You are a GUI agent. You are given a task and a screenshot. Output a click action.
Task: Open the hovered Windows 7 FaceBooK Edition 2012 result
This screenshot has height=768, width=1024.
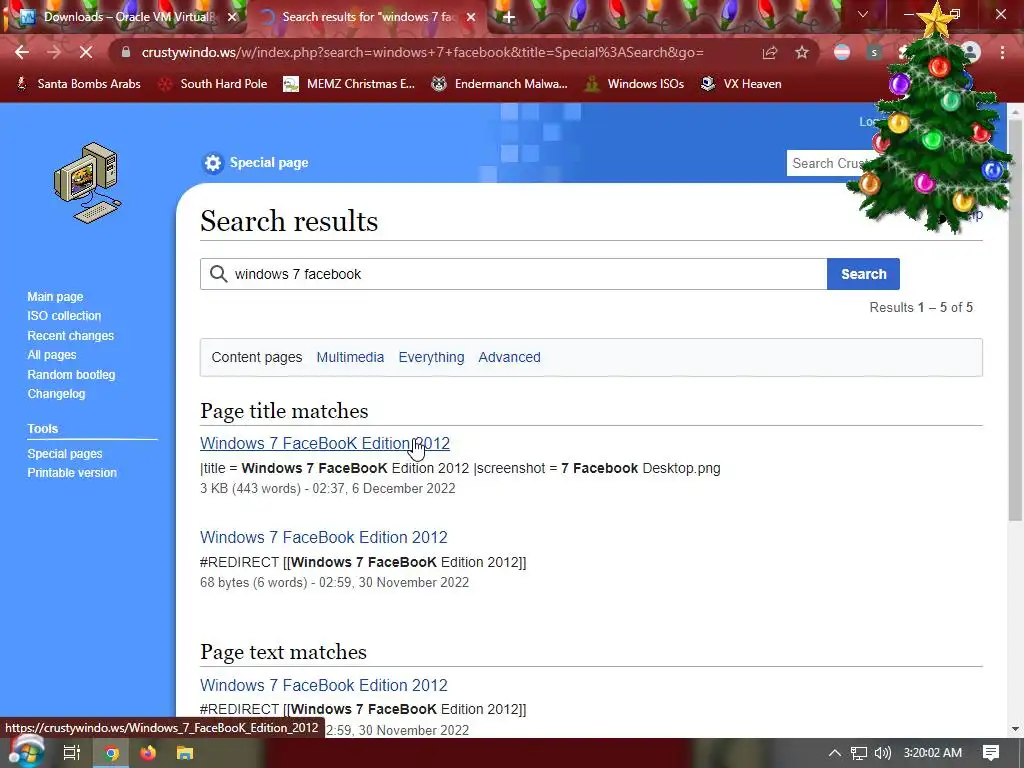325,443
